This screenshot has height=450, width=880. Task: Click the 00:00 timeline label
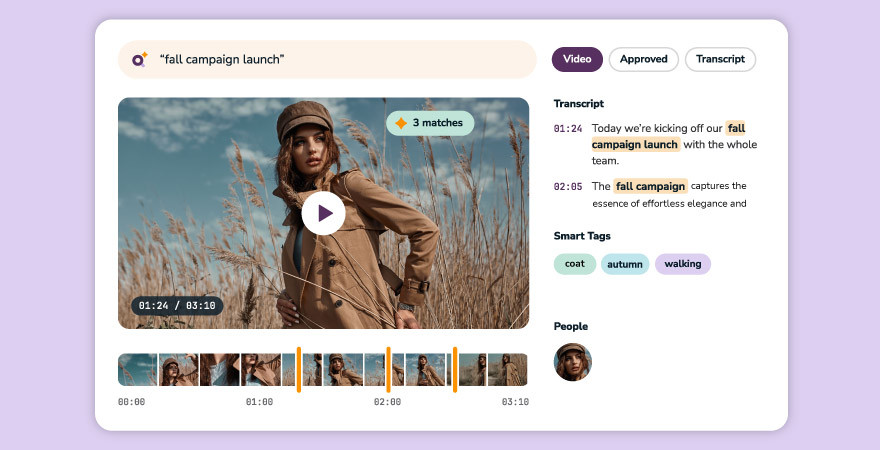pos(131,402)
